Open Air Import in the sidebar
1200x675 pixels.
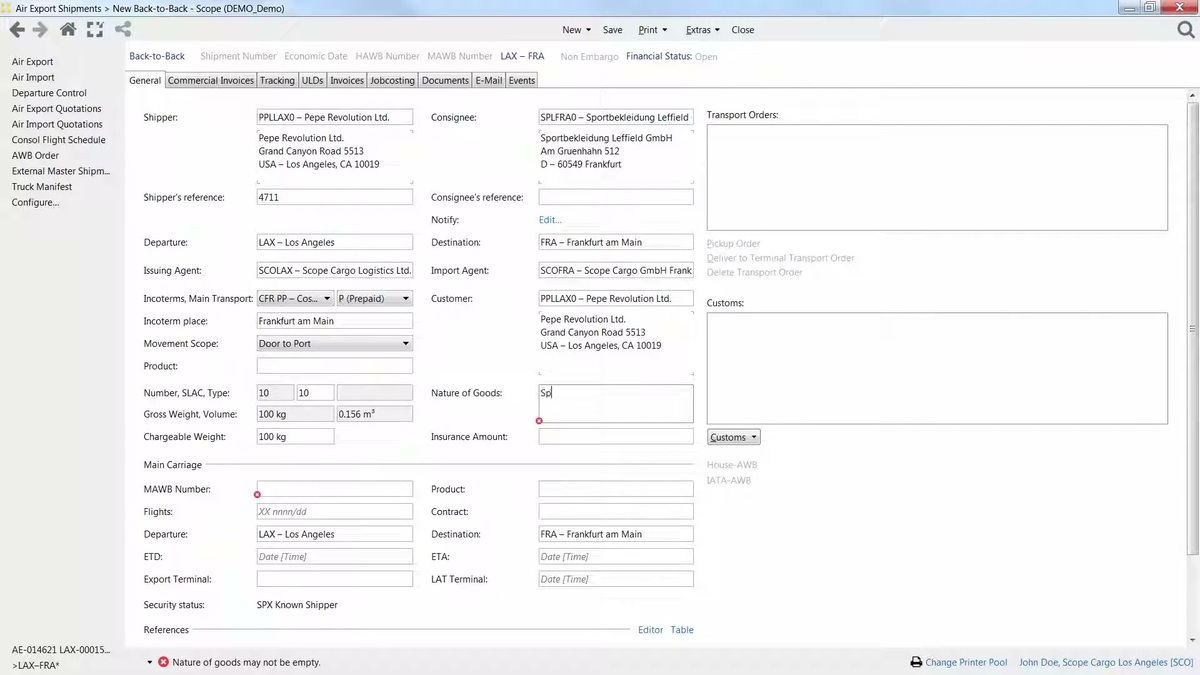[33, 77]
